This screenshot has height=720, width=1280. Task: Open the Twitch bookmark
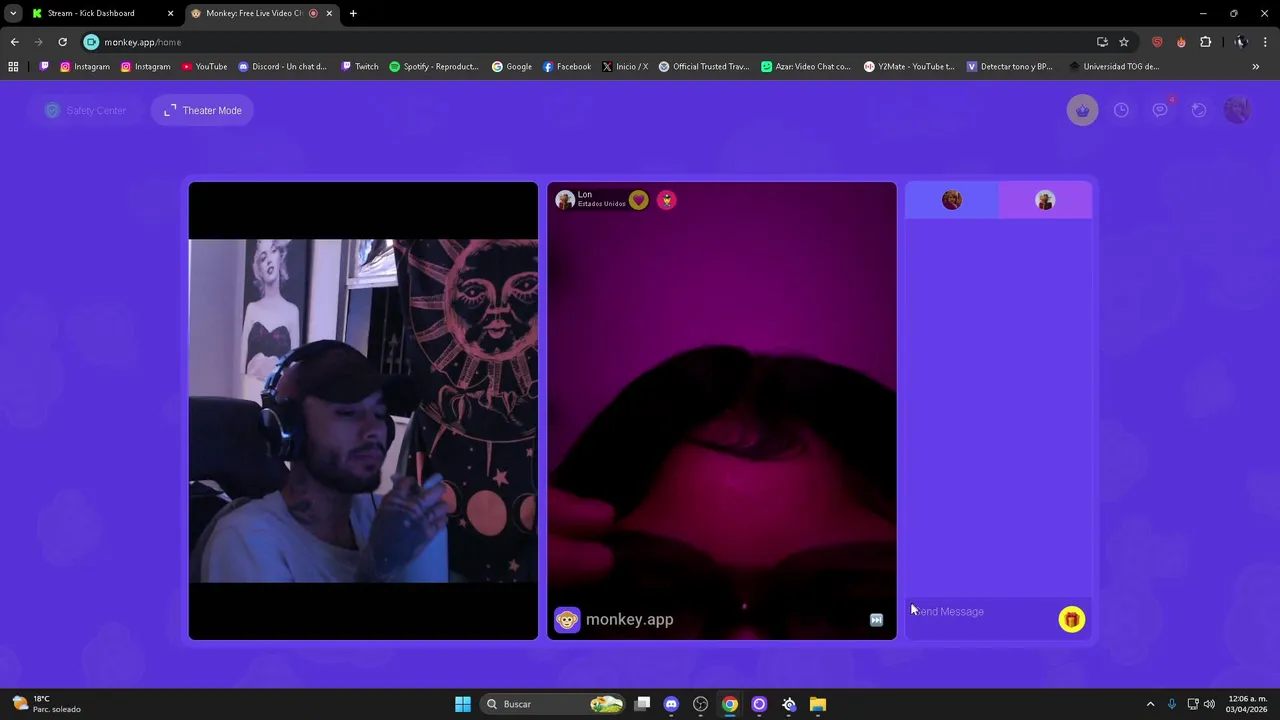[x=360, y=67]
